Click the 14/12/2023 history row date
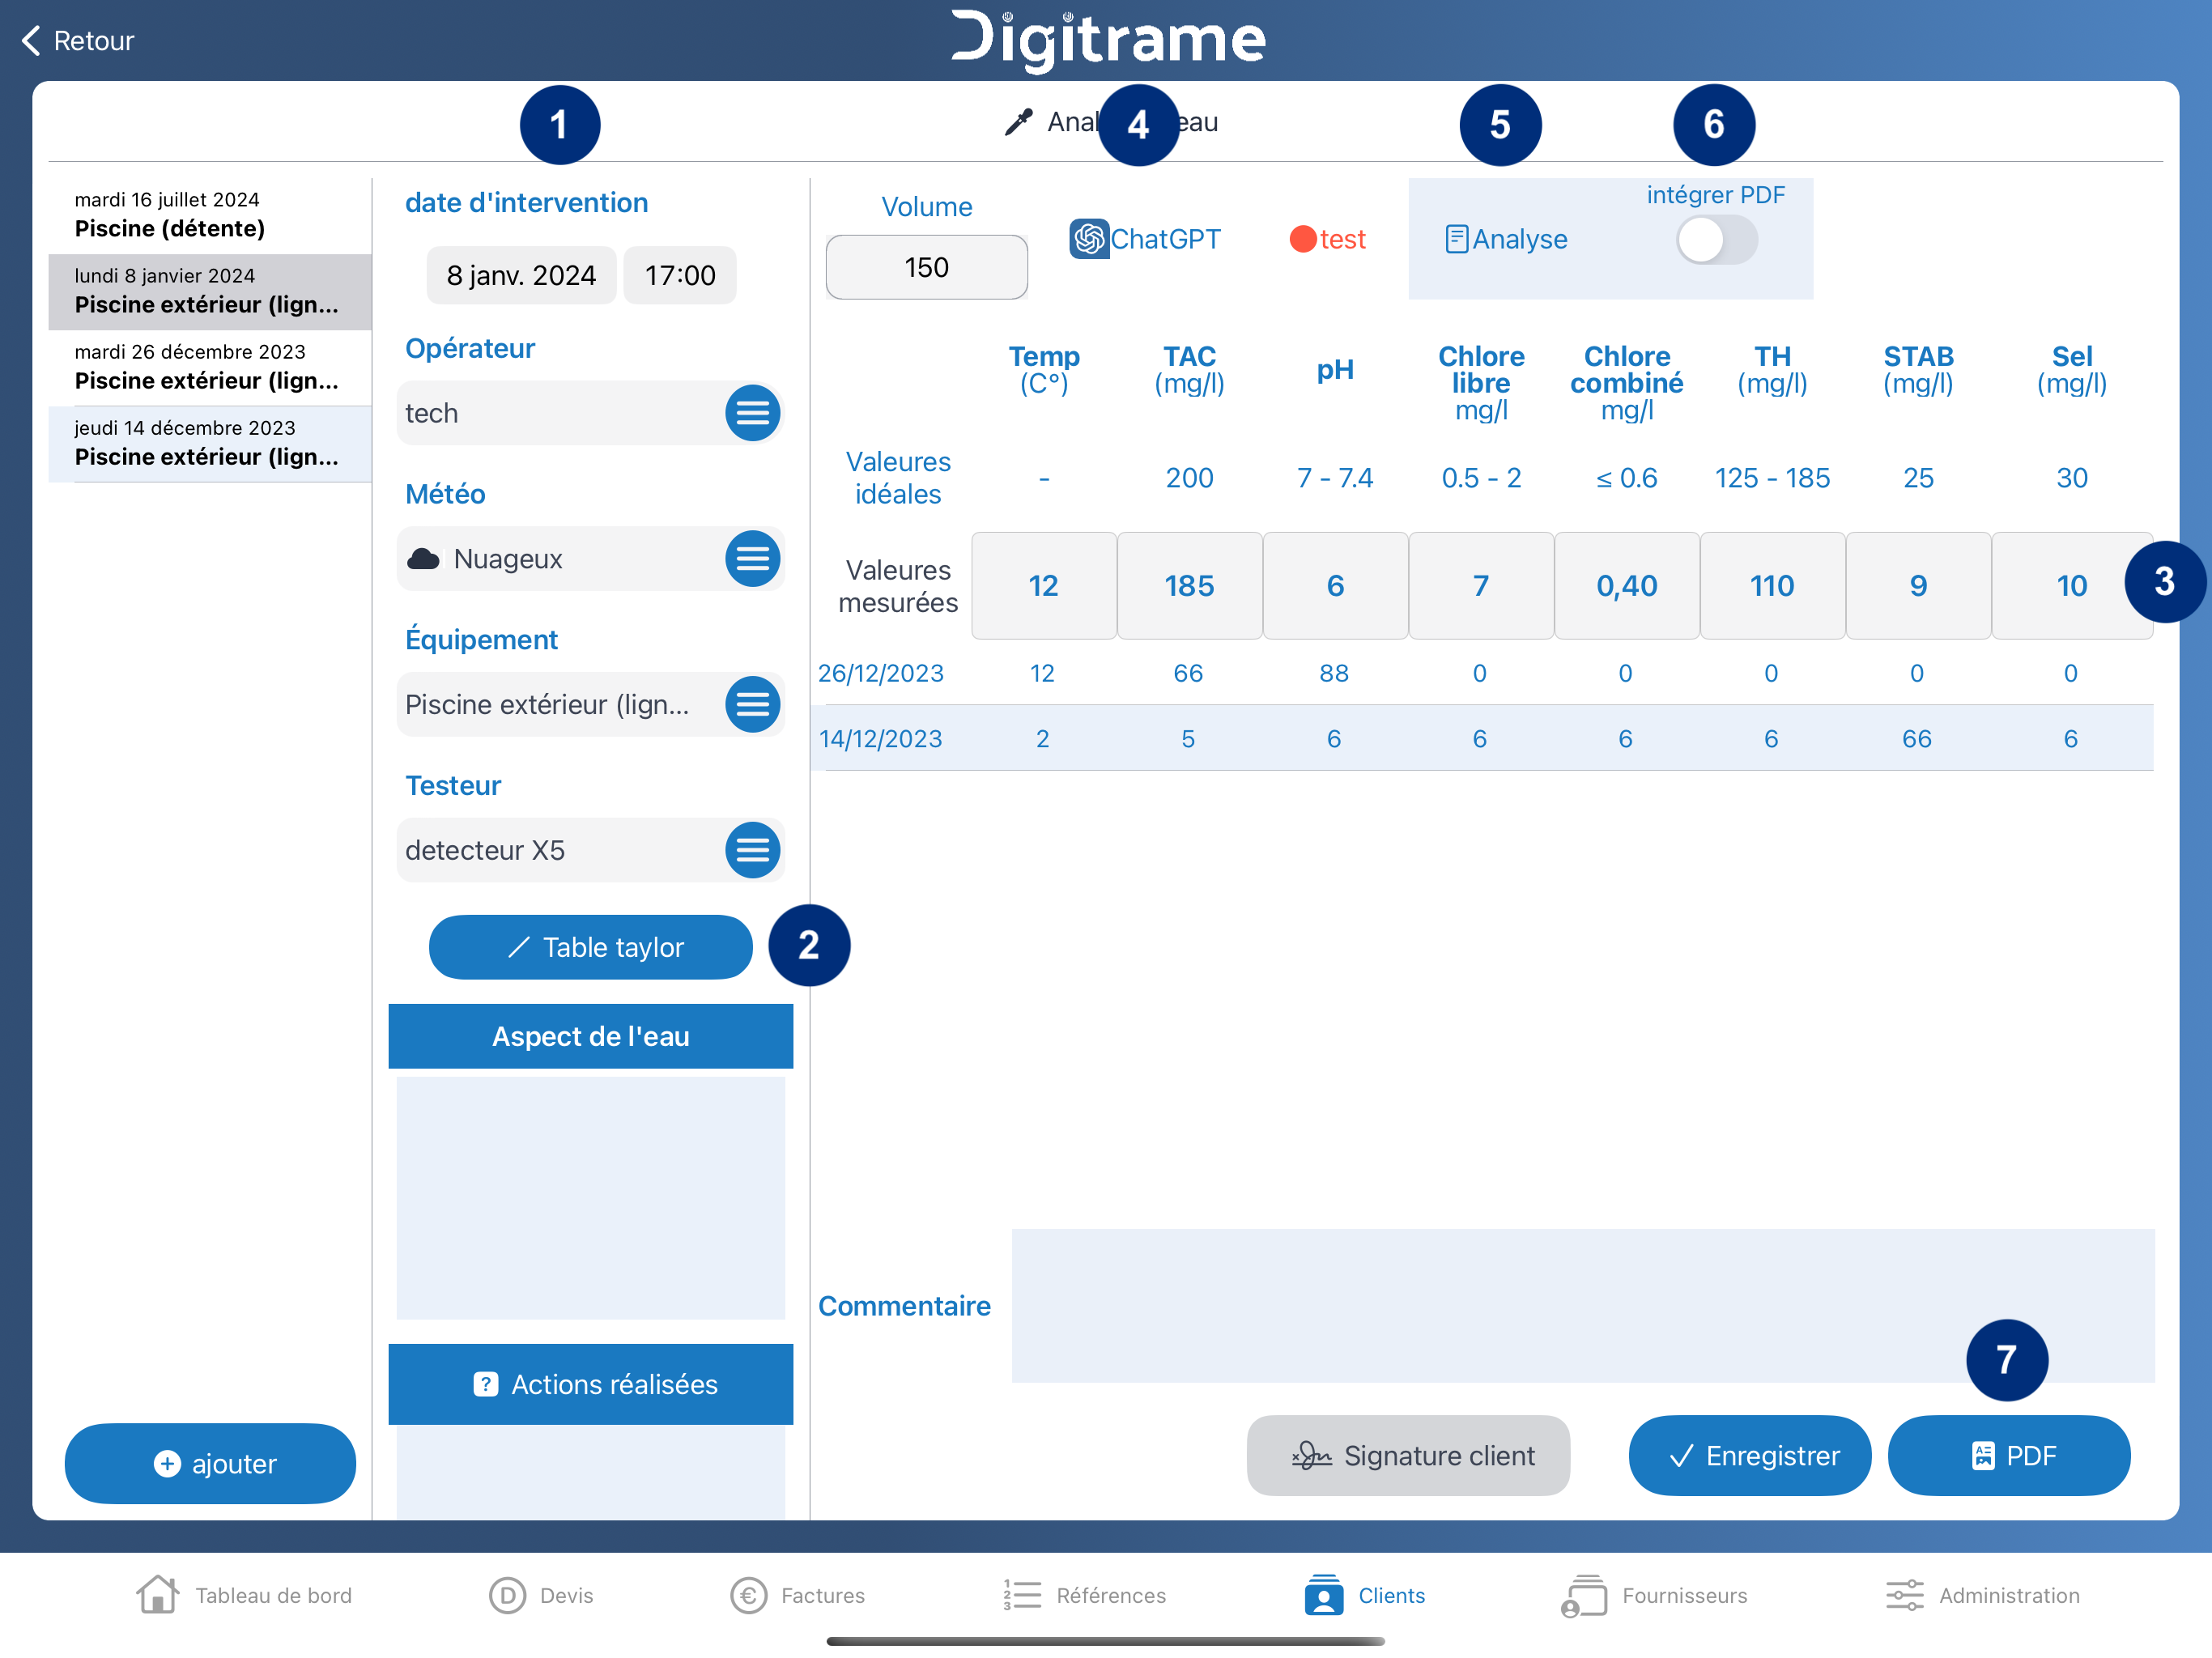Image resolution: width=2212 pixels, height=1658 pixels. [x=881, y=739]
